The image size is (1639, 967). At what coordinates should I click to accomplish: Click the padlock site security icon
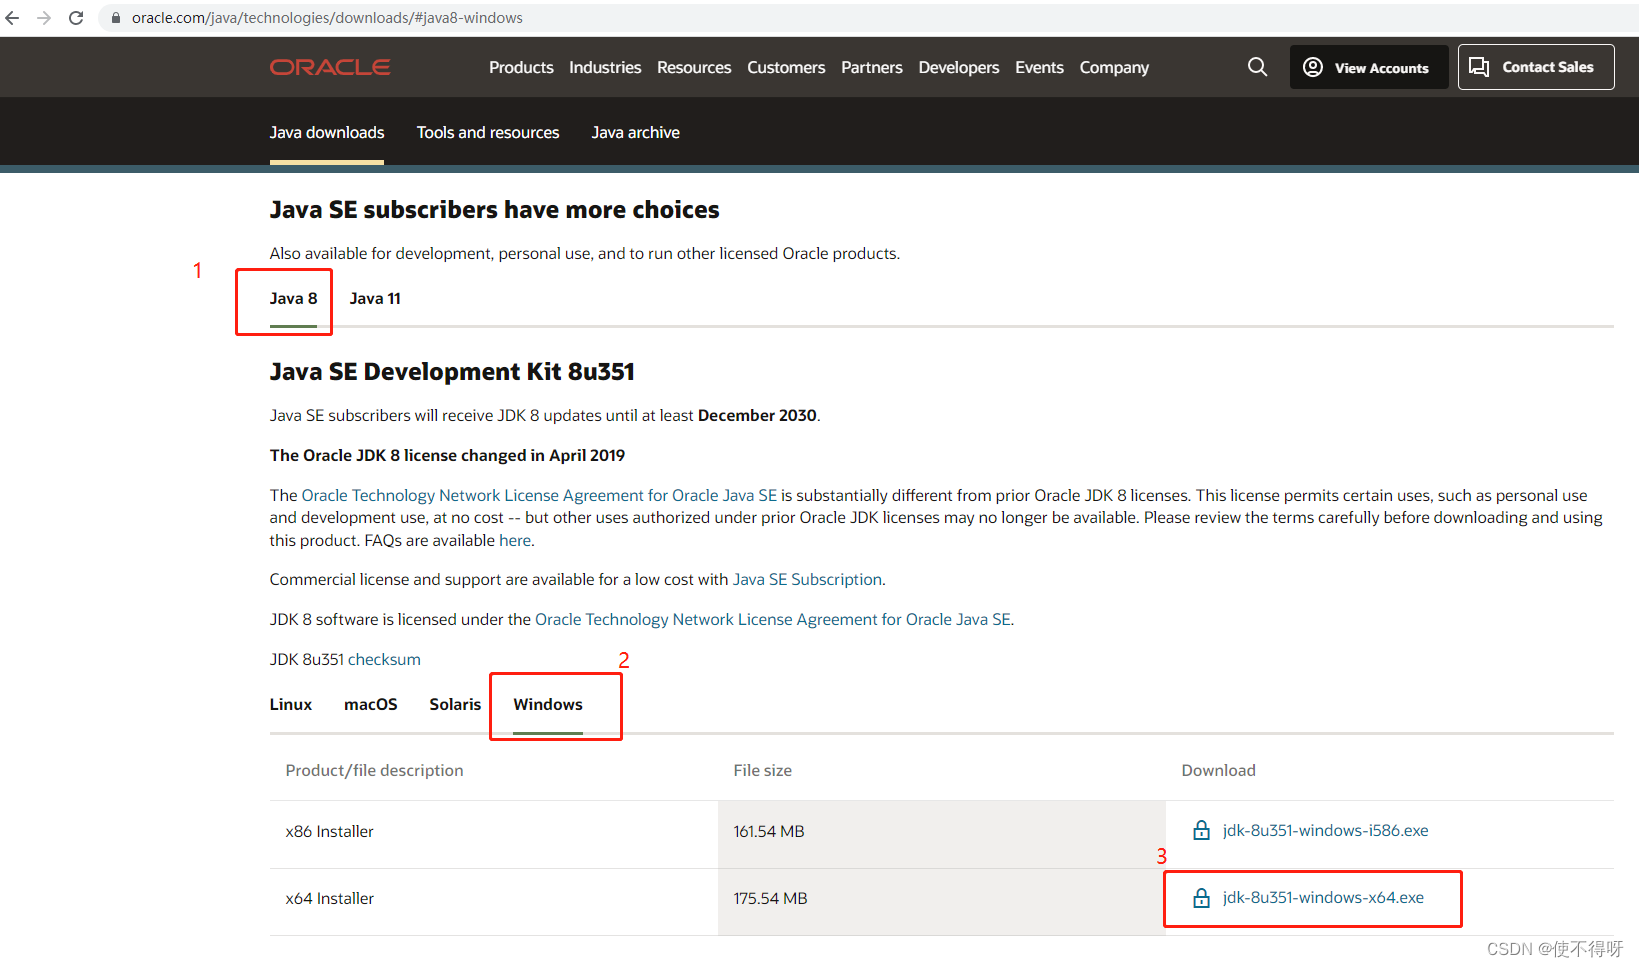116,18
